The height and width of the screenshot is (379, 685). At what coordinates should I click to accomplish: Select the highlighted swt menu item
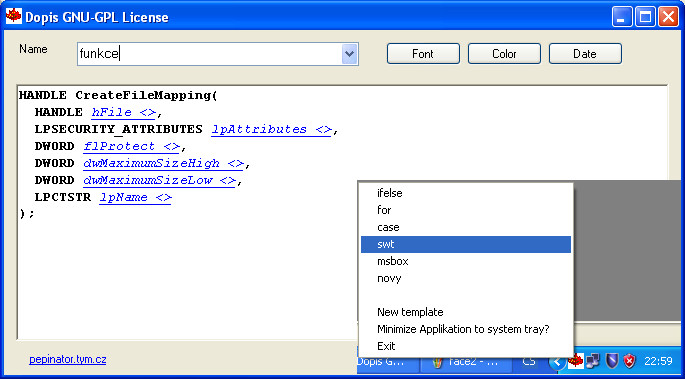(466, 244)
